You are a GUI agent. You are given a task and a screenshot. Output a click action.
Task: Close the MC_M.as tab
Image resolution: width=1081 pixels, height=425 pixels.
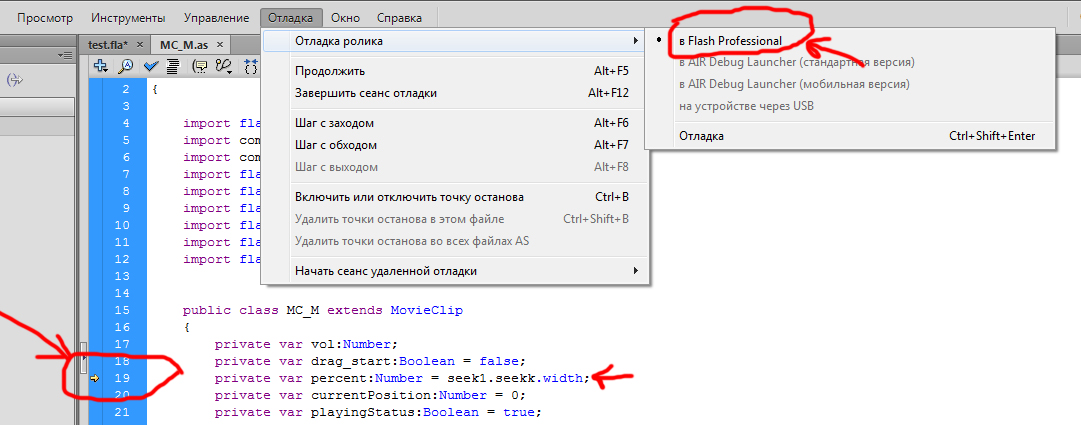tap(220, 45)
